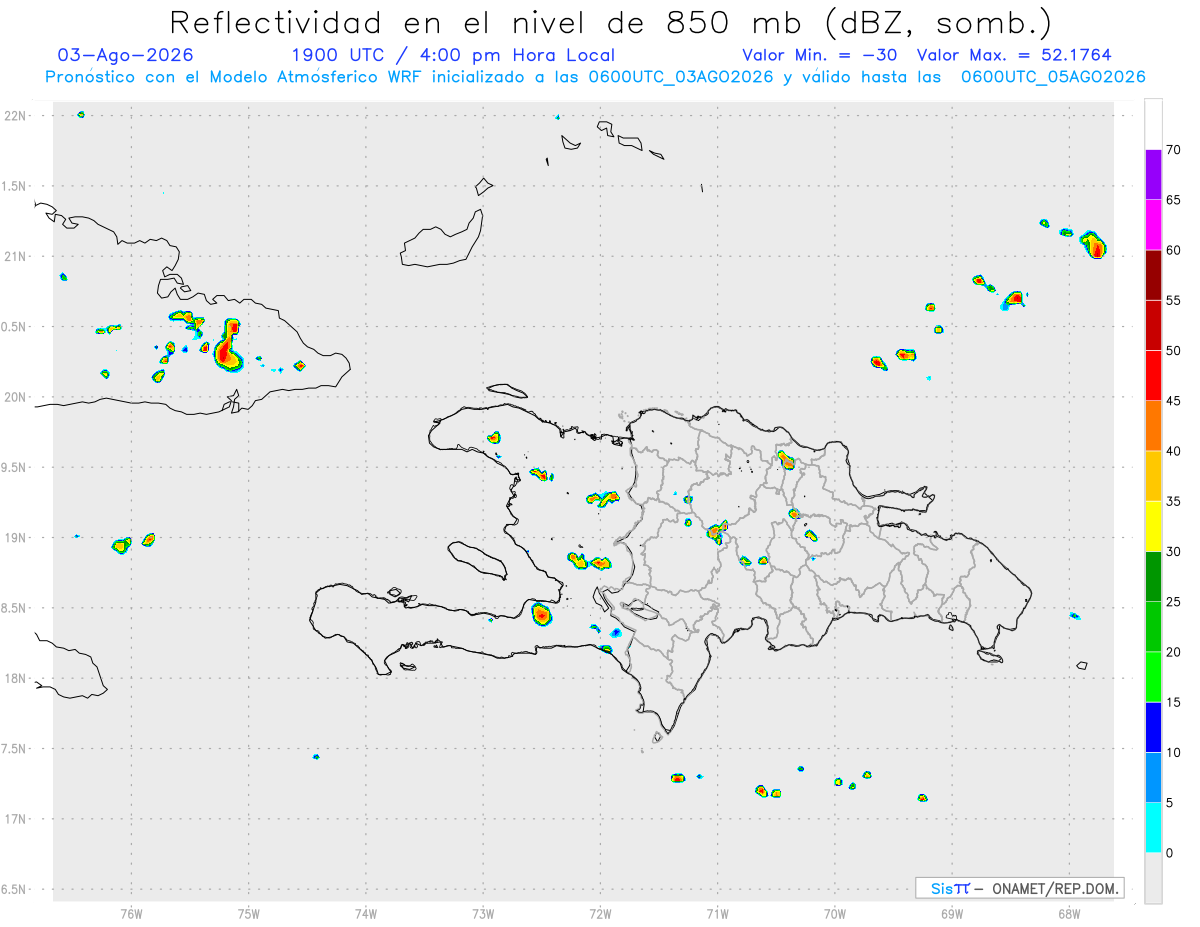Click the time text "1900 UTC / 4:00 pm Hora Local"
This screenshot has height=927, width=1200.
point(453,55)
